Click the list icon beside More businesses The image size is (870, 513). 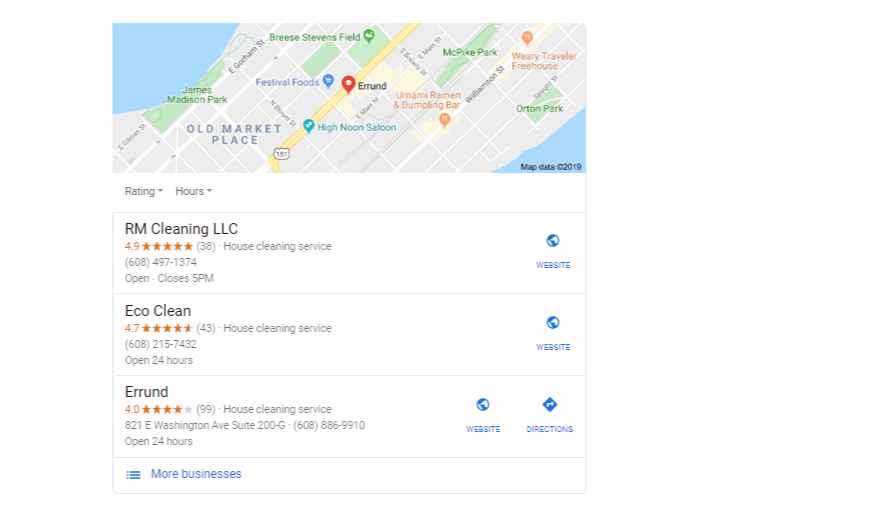[133, 475]
